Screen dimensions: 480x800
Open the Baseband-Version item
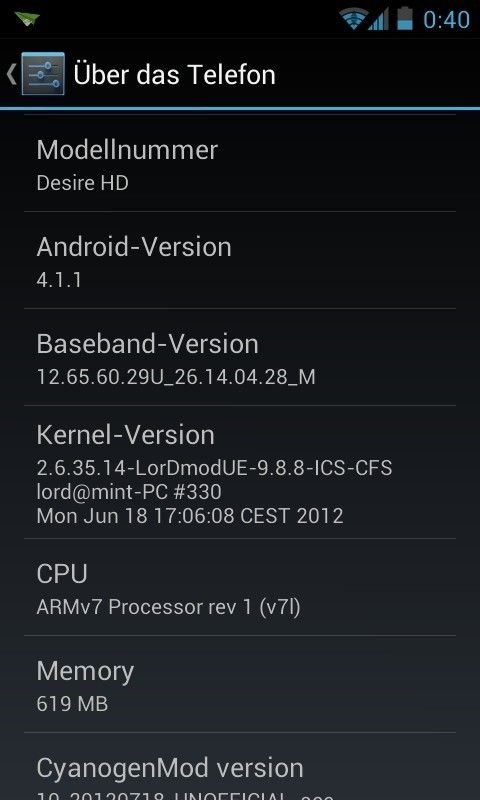tap(240, 357)
